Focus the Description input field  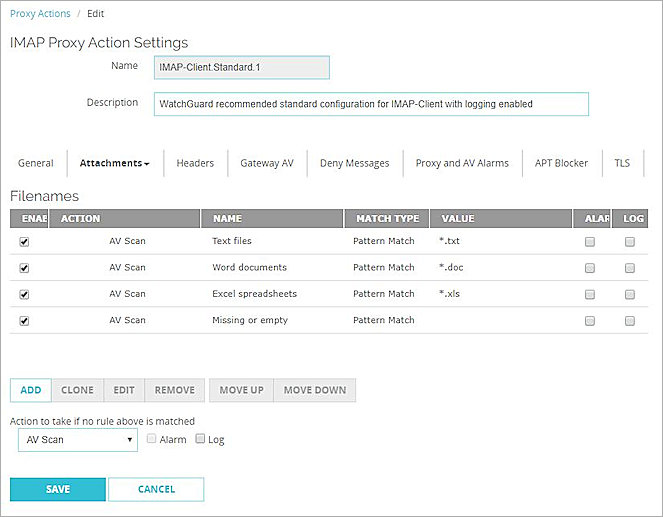point(371,104)
